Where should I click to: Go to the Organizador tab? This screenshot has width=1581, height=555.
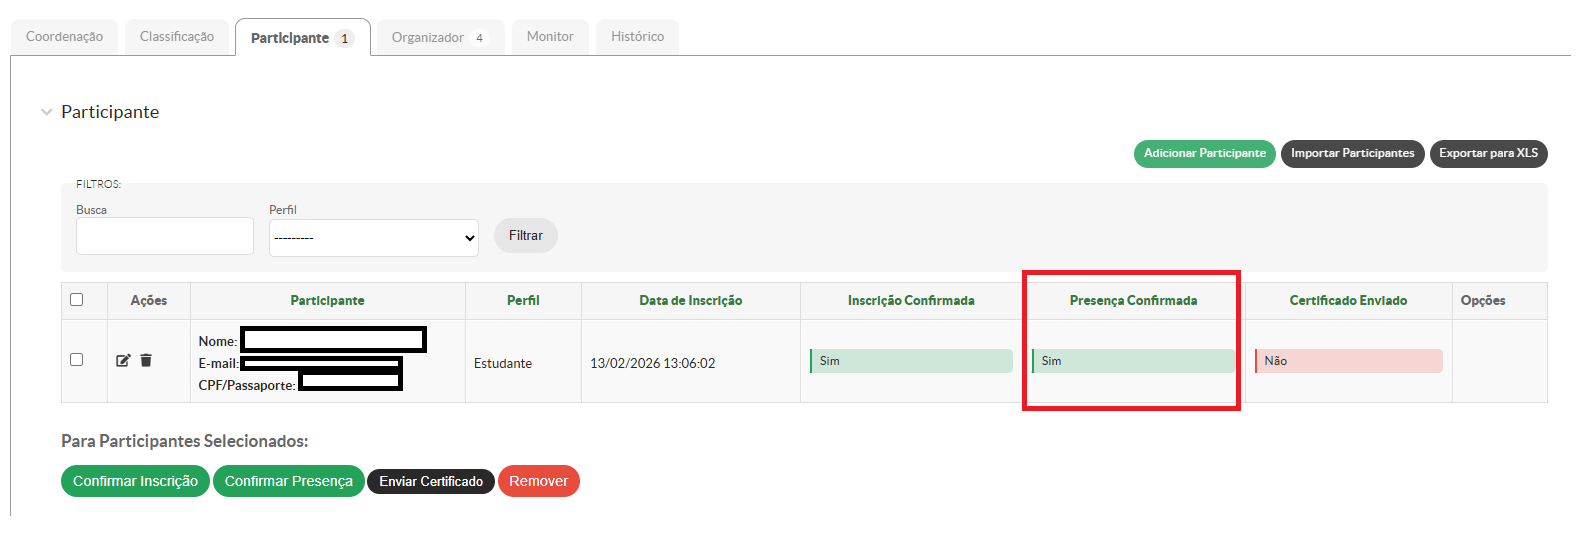click(437, 37)
